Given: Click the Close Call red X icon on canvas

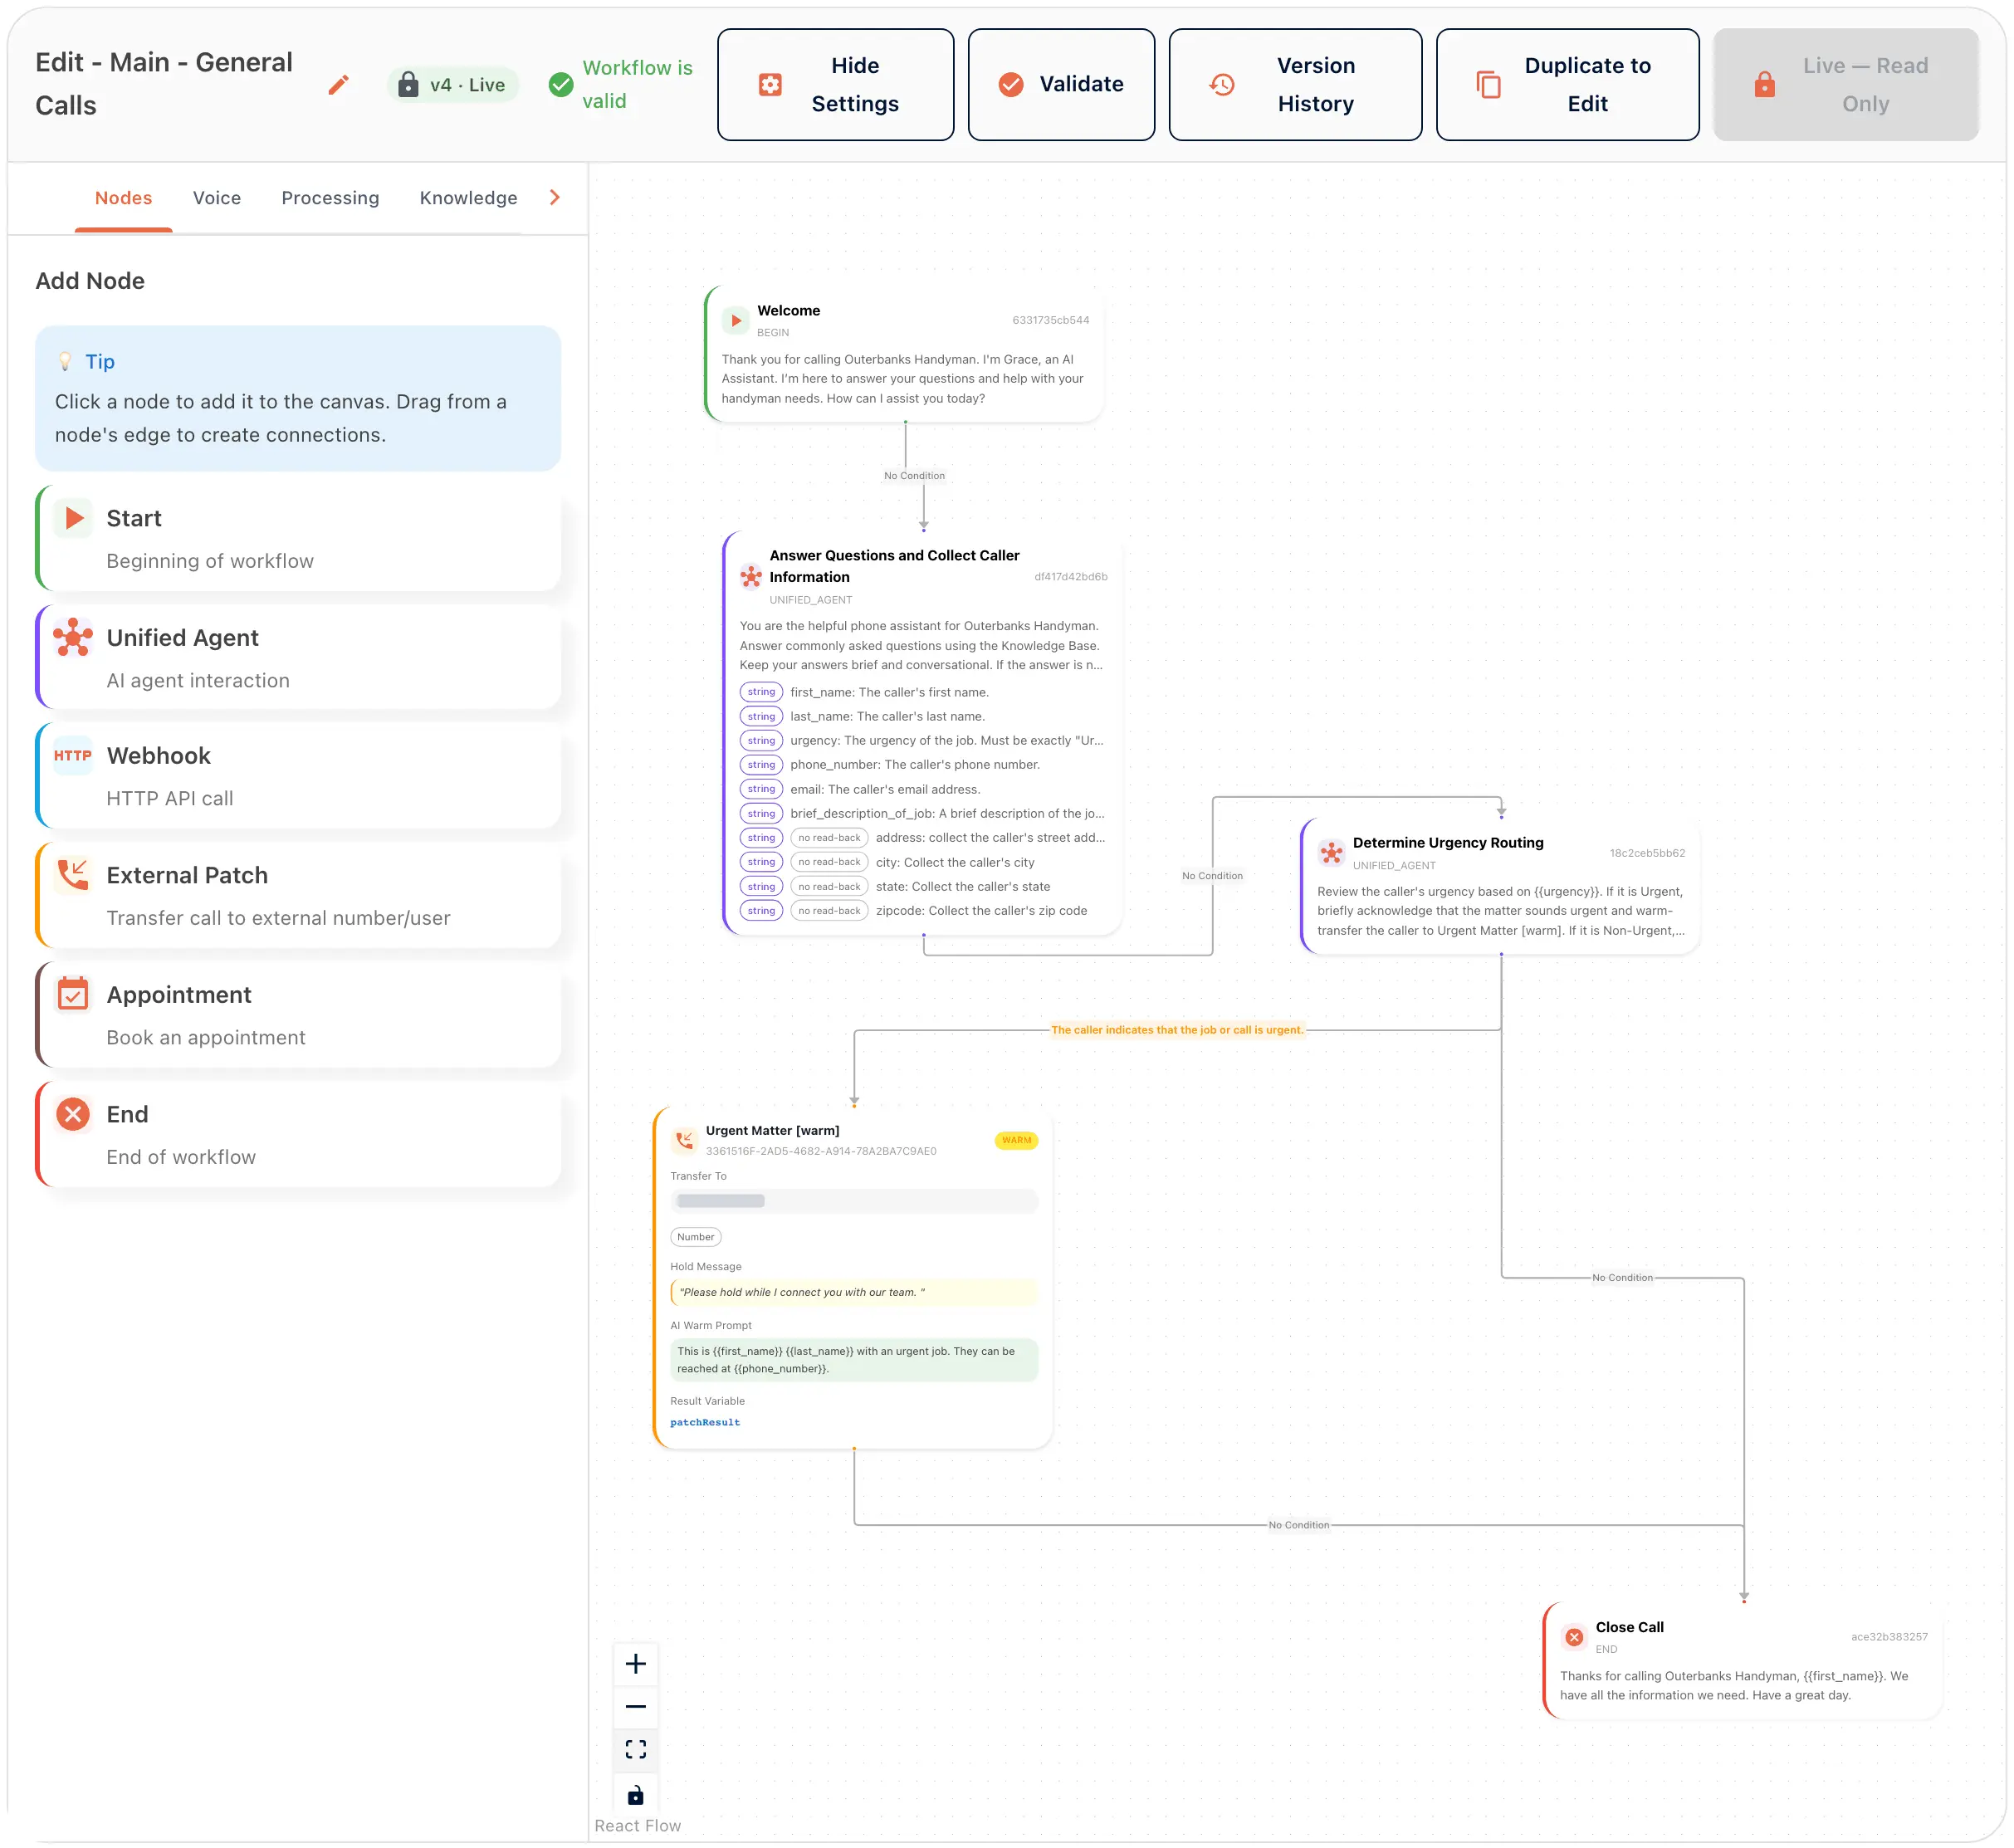Looking at the screenshot, I should click(x=1574, y=1637).
